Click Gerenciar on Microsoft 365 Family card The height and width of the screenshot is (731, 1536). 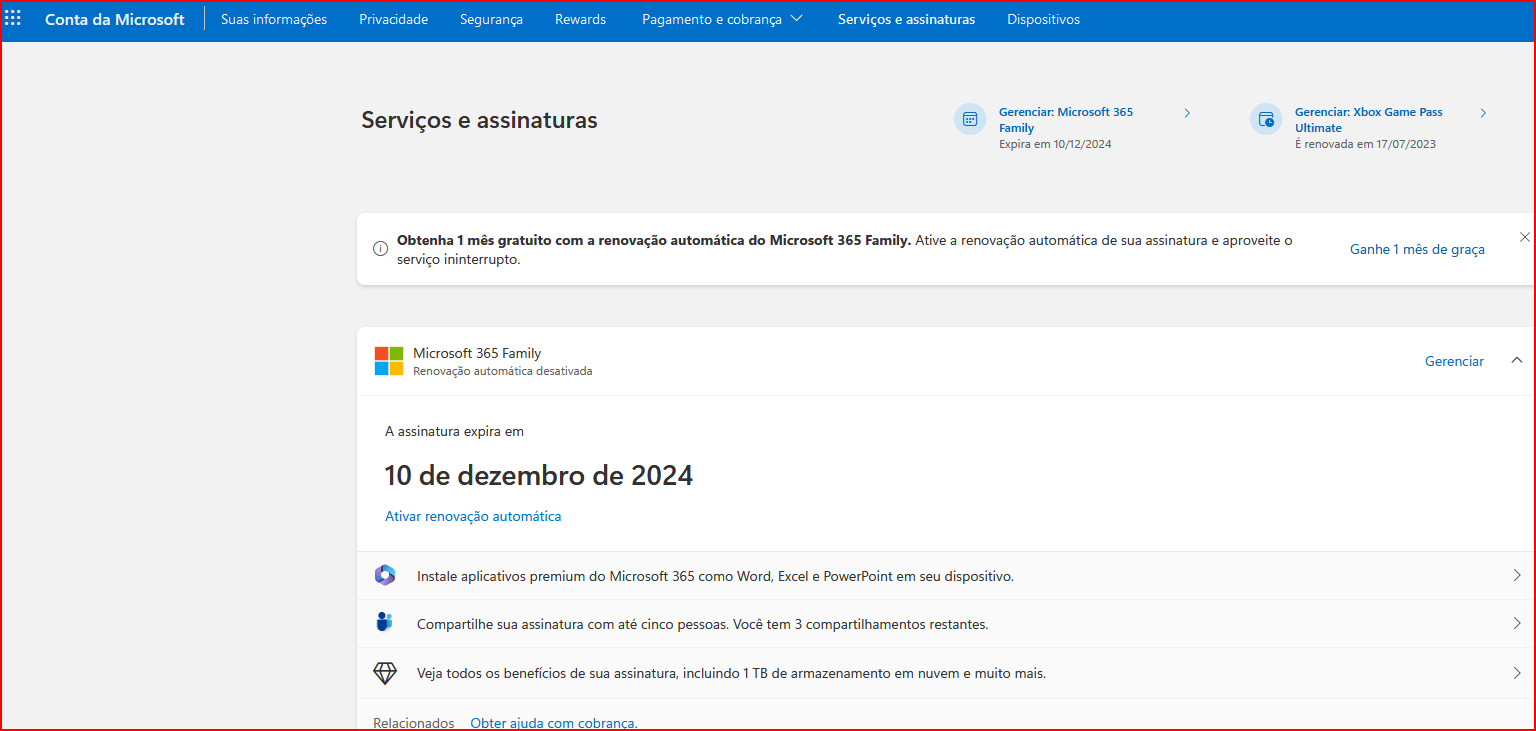(x=1454, y=361)
